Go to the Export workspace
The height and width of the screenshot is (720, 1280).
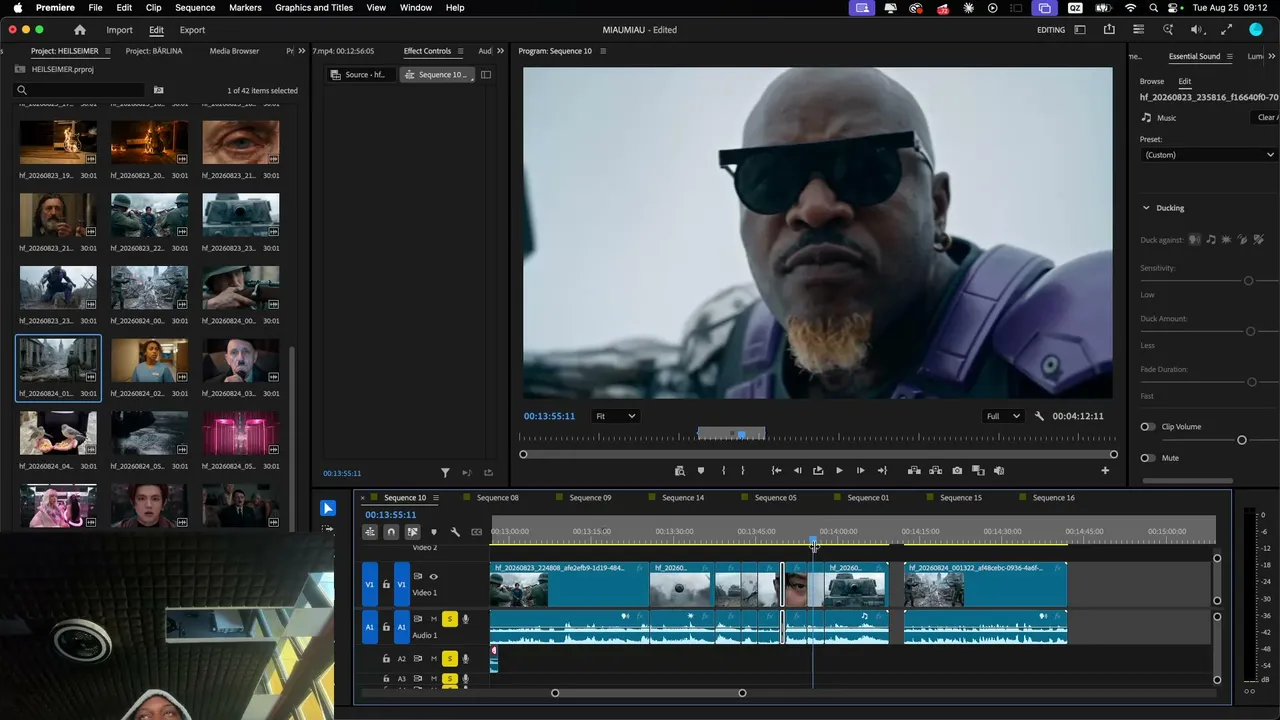point(192,30)
